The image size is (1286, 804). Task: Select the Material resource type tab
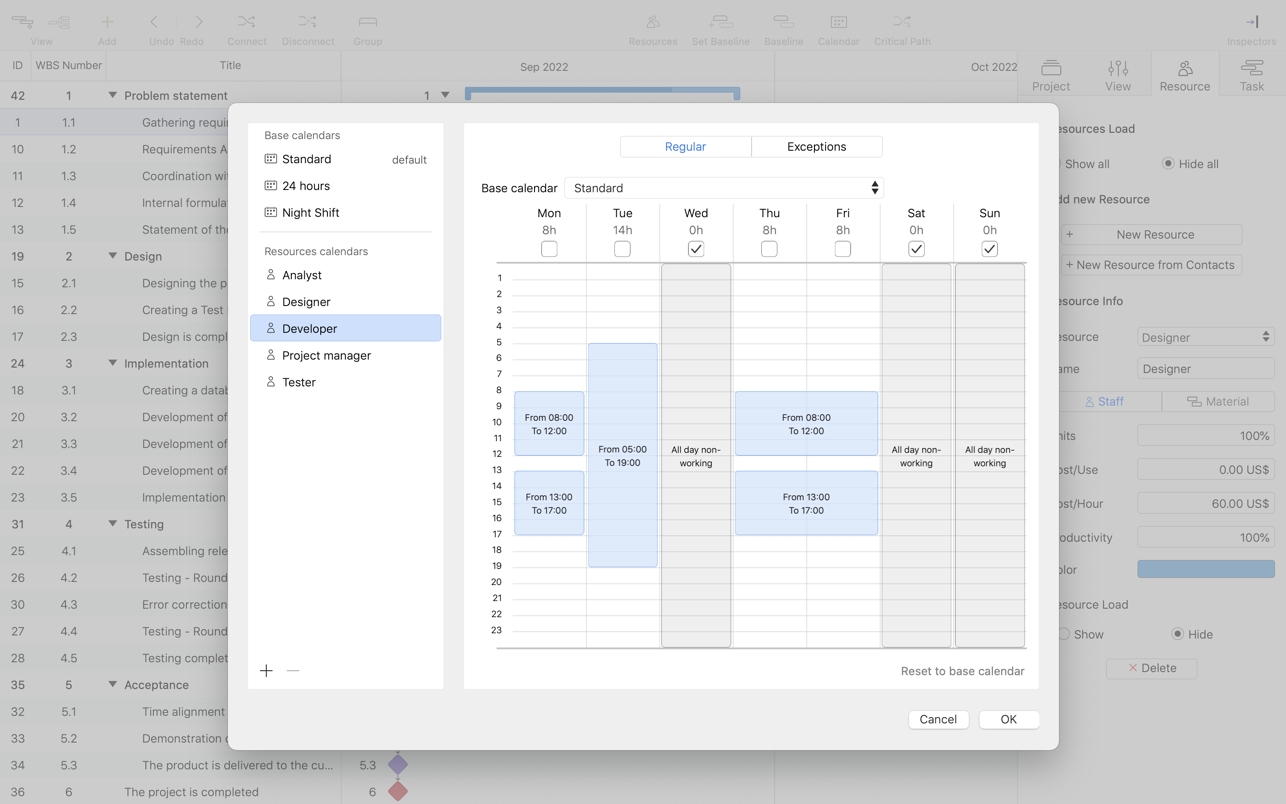tap(1218, 401)
